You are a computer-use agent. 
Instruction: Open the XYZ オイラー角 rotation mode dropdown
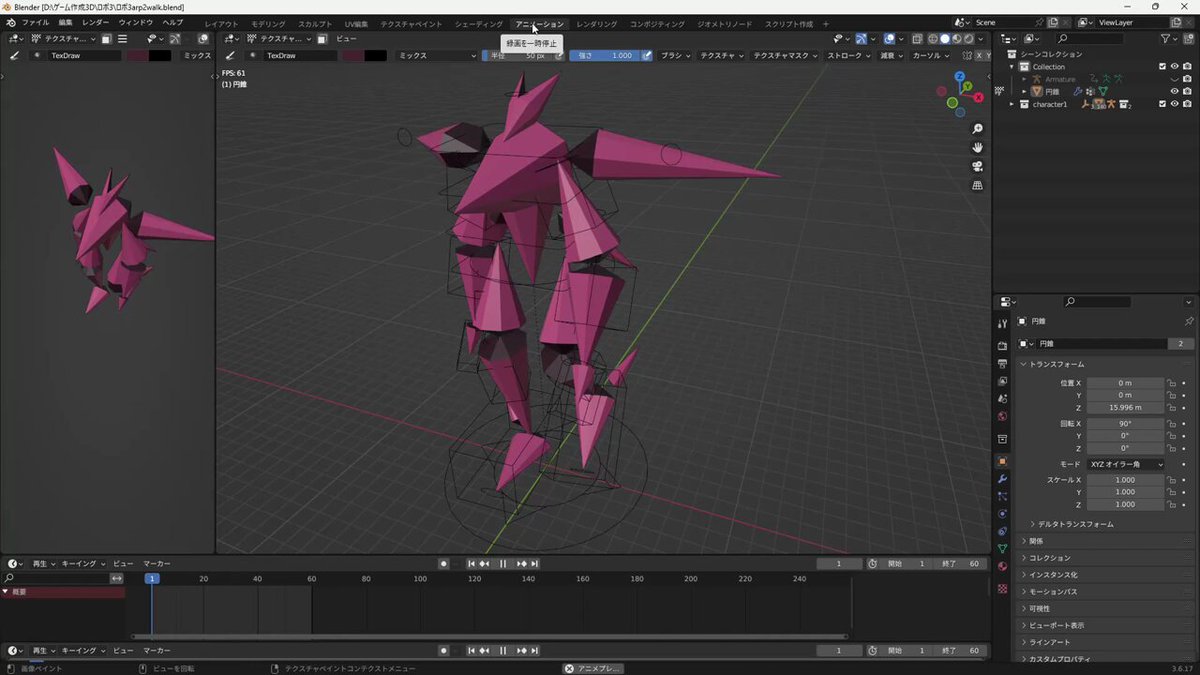[x=1126, y=464]
